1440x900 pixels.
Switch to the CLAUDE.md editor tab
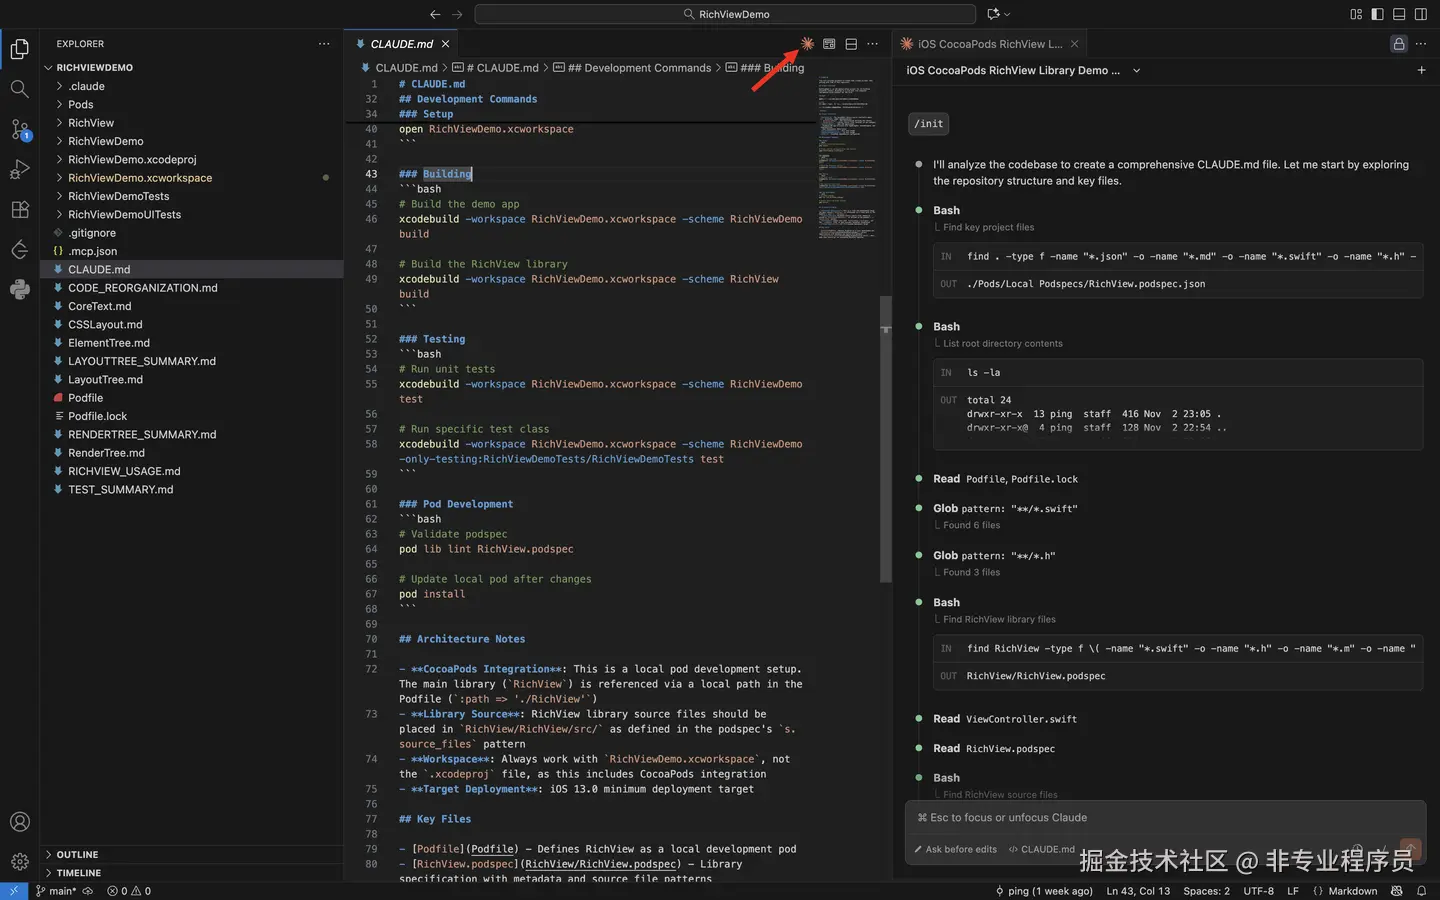(x=402, y=44)
